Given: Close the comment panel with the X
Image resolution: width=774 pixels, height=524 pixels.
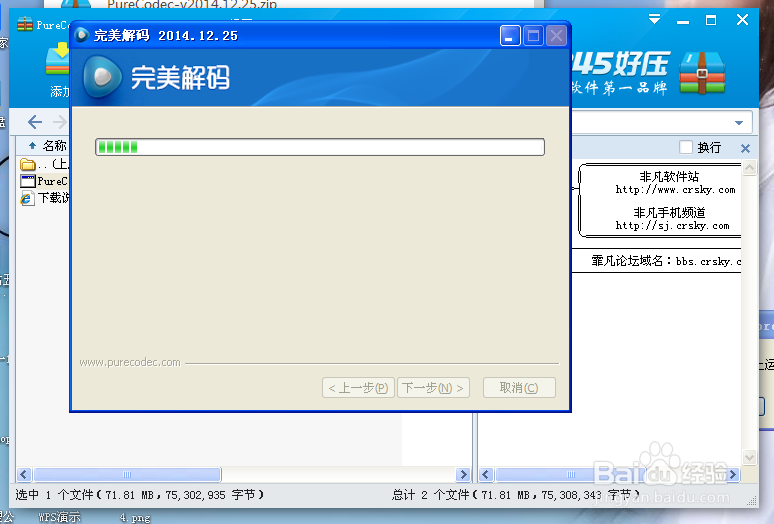Looking at the screenshot, I should 745,148.
